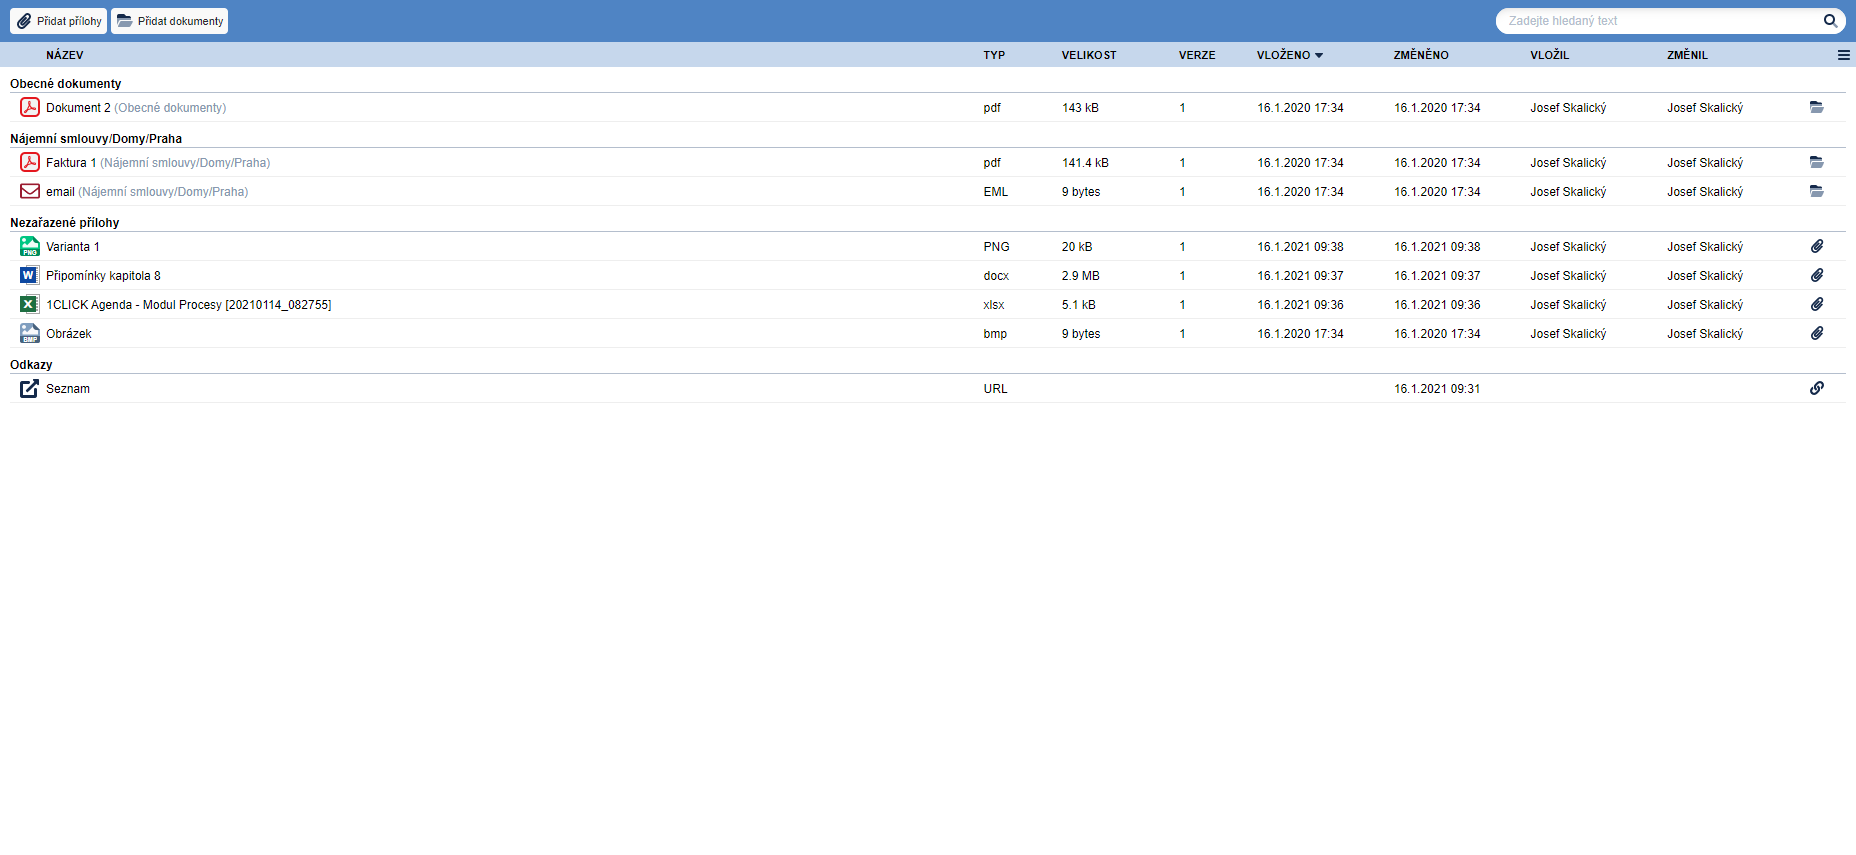Toggle VLOŽENO sort arrow
1856x855 pixels.
click(x=1318, y=56)
